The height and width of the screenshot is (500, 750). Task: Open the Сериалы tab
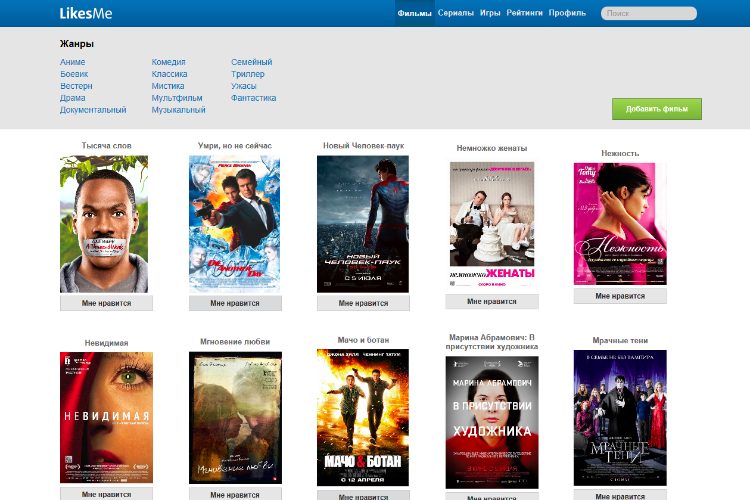(455, 13)
